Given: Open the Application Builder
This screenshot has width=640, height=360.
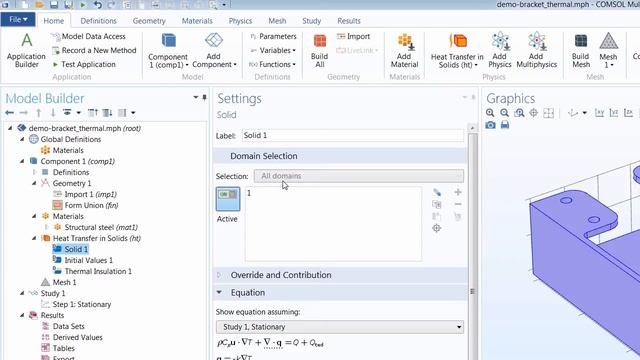Looking at the screenshot, I should click(26, 51).
